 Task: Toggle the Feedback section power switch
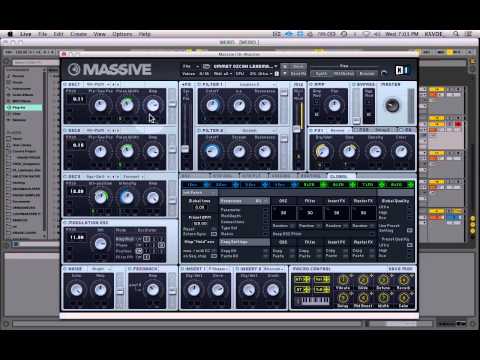coord(129,269)
